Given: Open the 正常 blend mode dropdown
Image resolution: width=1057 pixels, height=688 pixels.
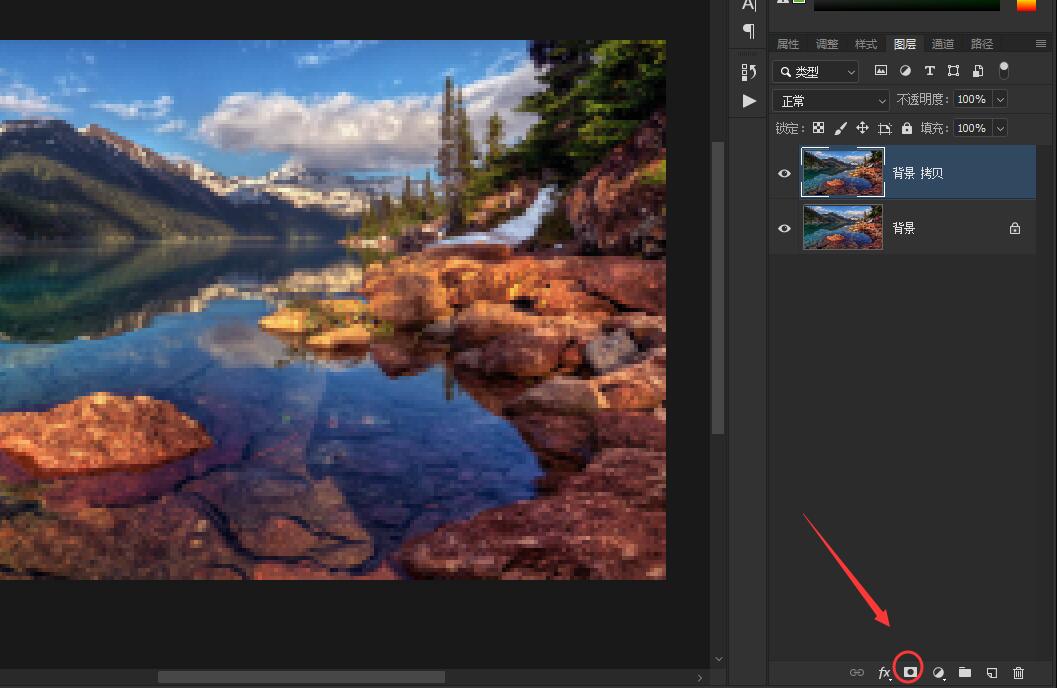Looking at the screenshot, I should (x=830, y=101).
